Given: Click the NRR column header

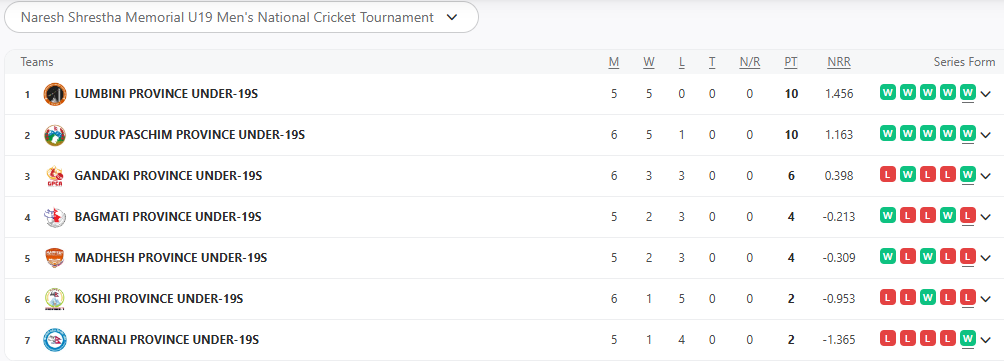Looking at the screenshot, I should click(839, 62).
